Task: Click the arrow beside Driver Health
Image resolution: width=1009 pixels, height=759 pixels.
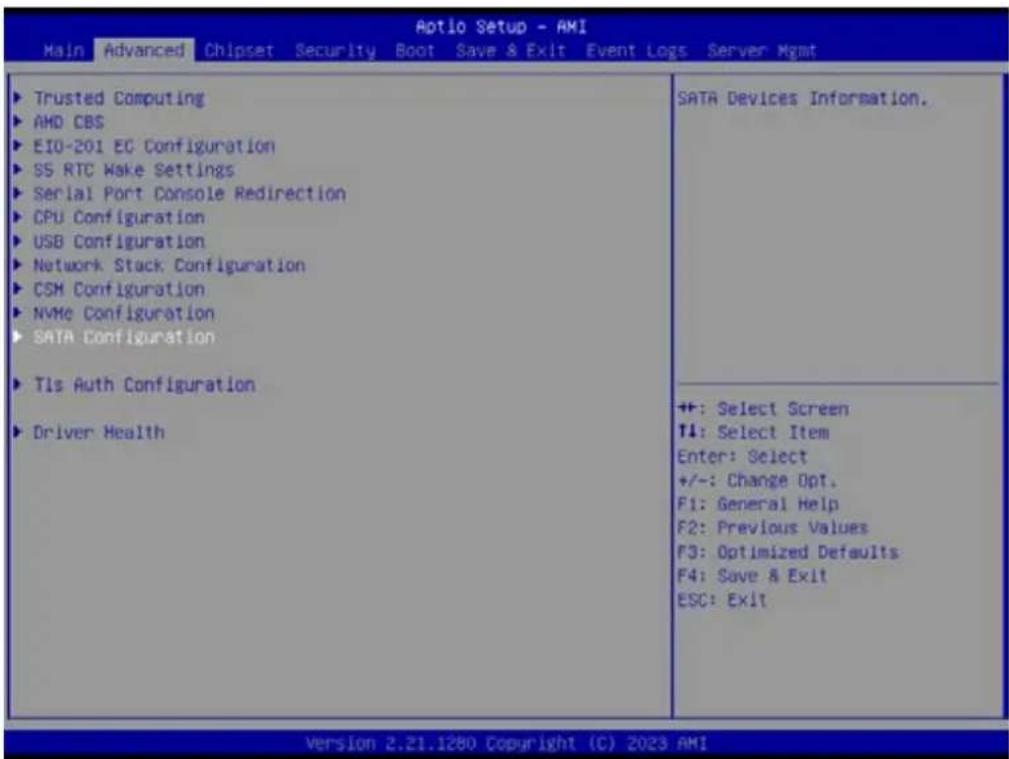Action: pos(18,432)
